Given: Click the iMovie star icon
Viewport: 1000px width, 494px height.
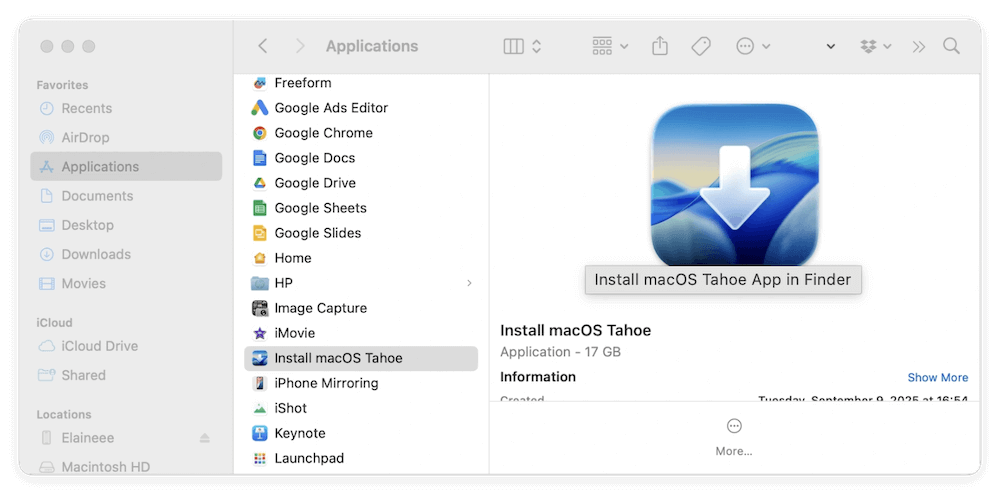Looking at the screenshot, I should tap(259, 333).
